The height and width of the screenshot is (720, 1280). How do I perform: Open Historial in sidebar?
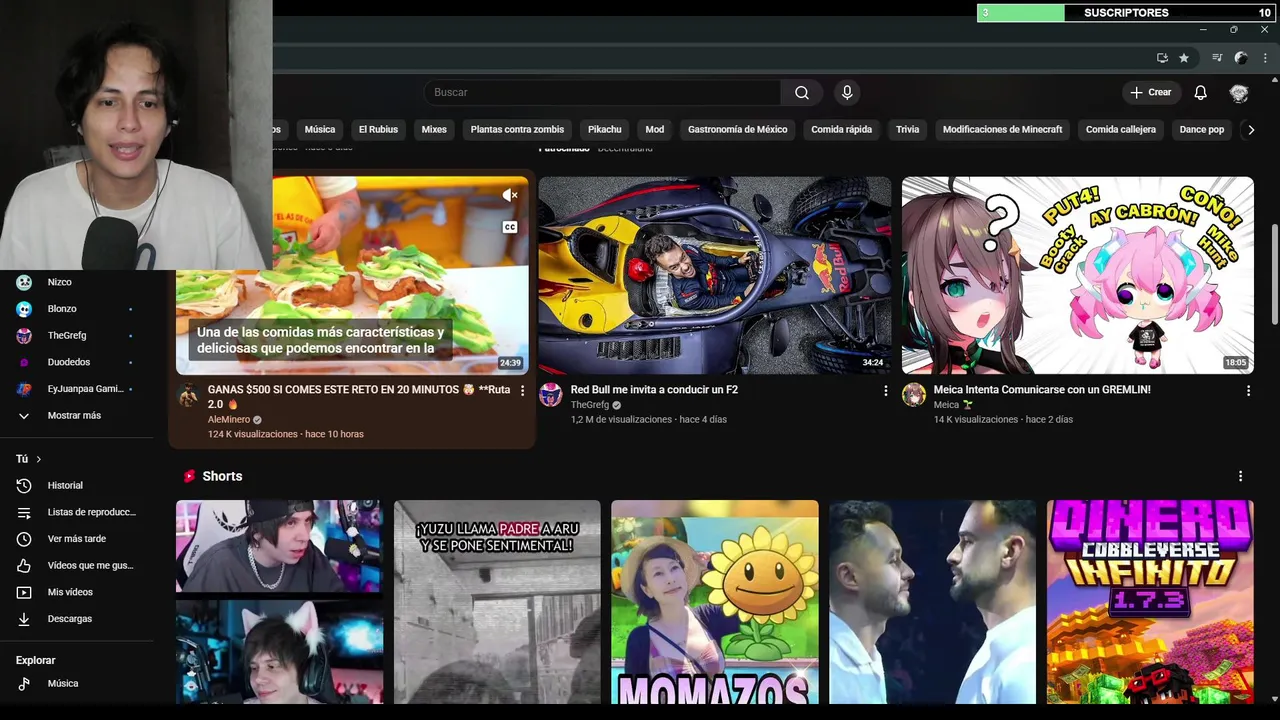(x=76, y=485)
